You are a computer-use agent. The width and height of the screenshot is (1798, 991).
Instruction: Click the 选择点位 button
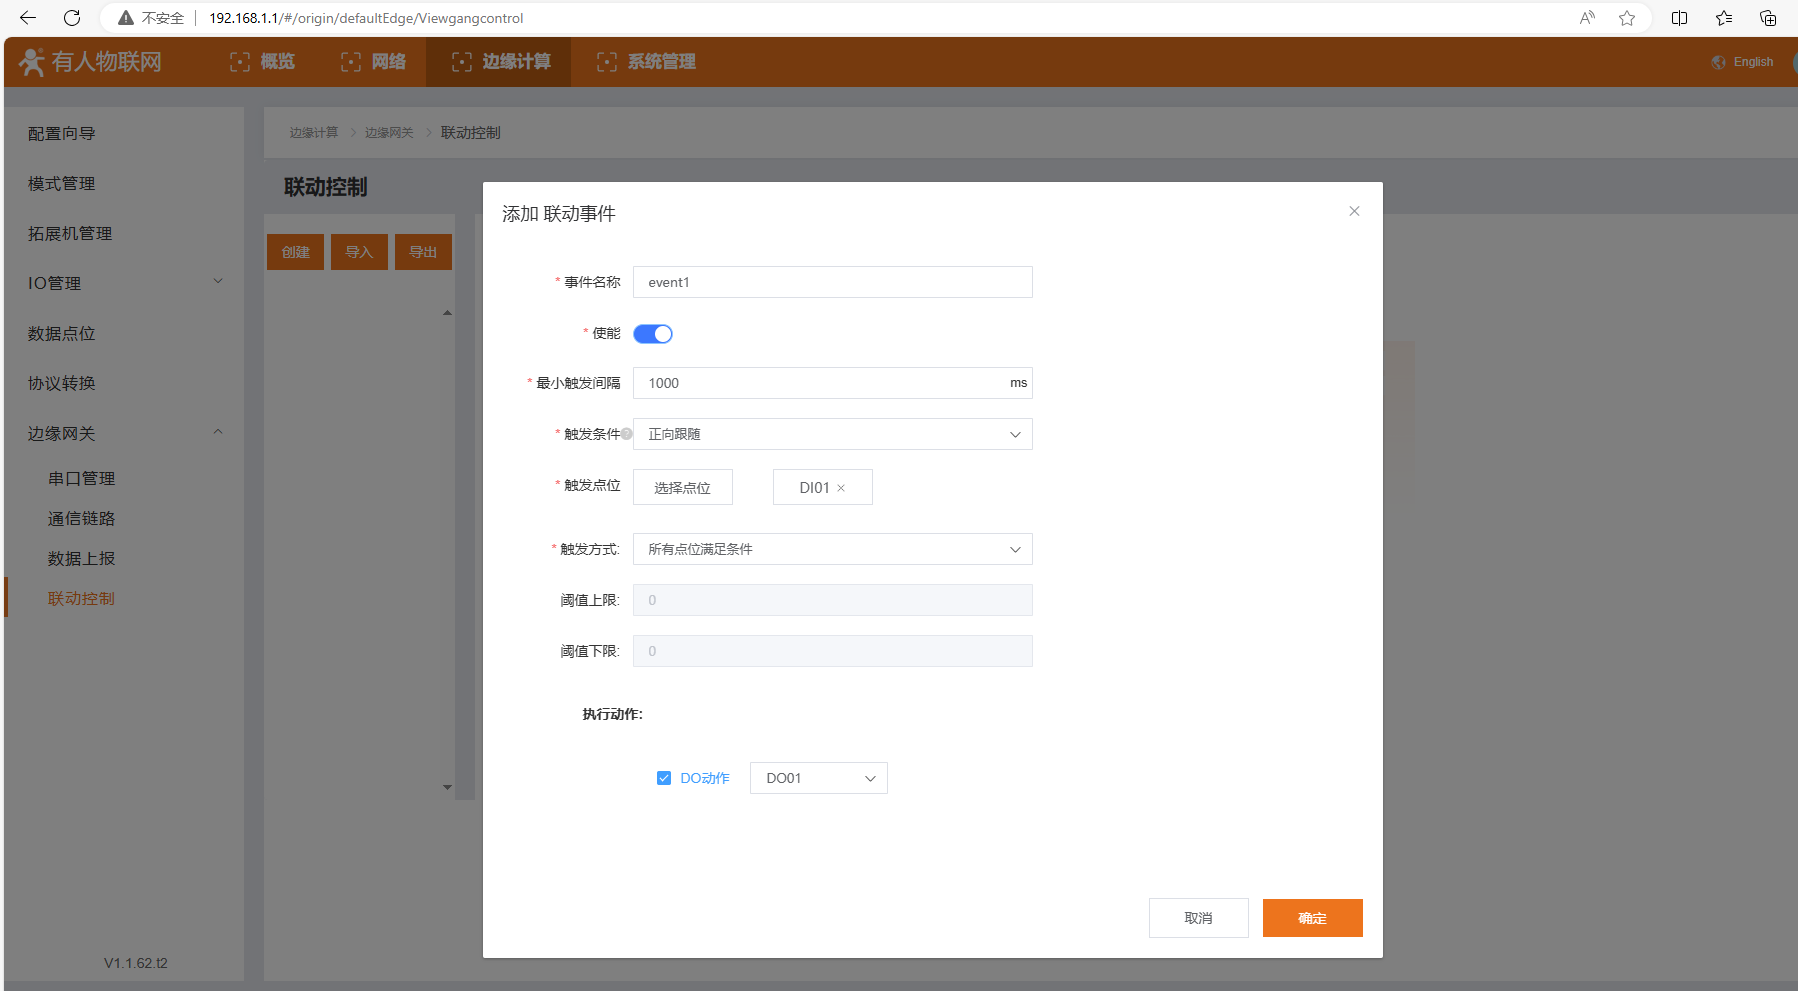682,488
